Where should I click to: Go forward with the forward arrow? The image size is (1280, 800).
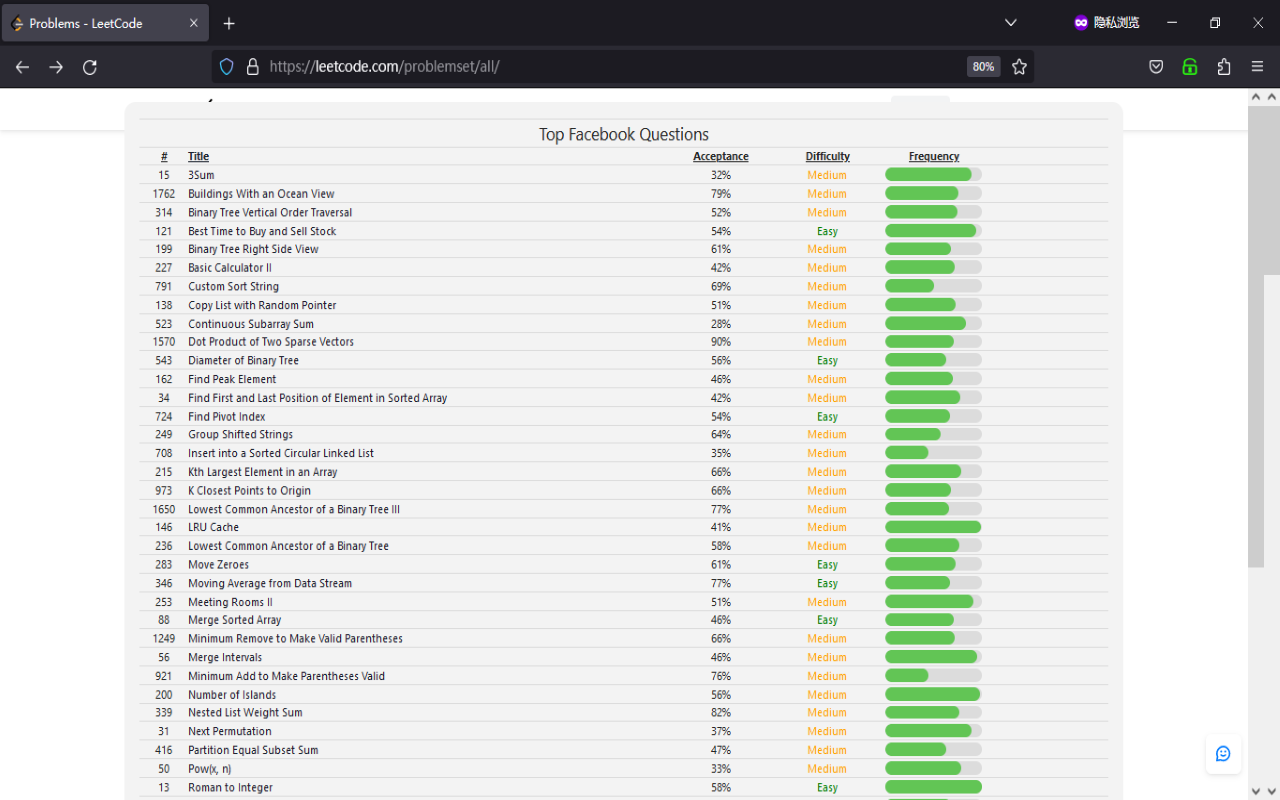[x=56, y=67]
